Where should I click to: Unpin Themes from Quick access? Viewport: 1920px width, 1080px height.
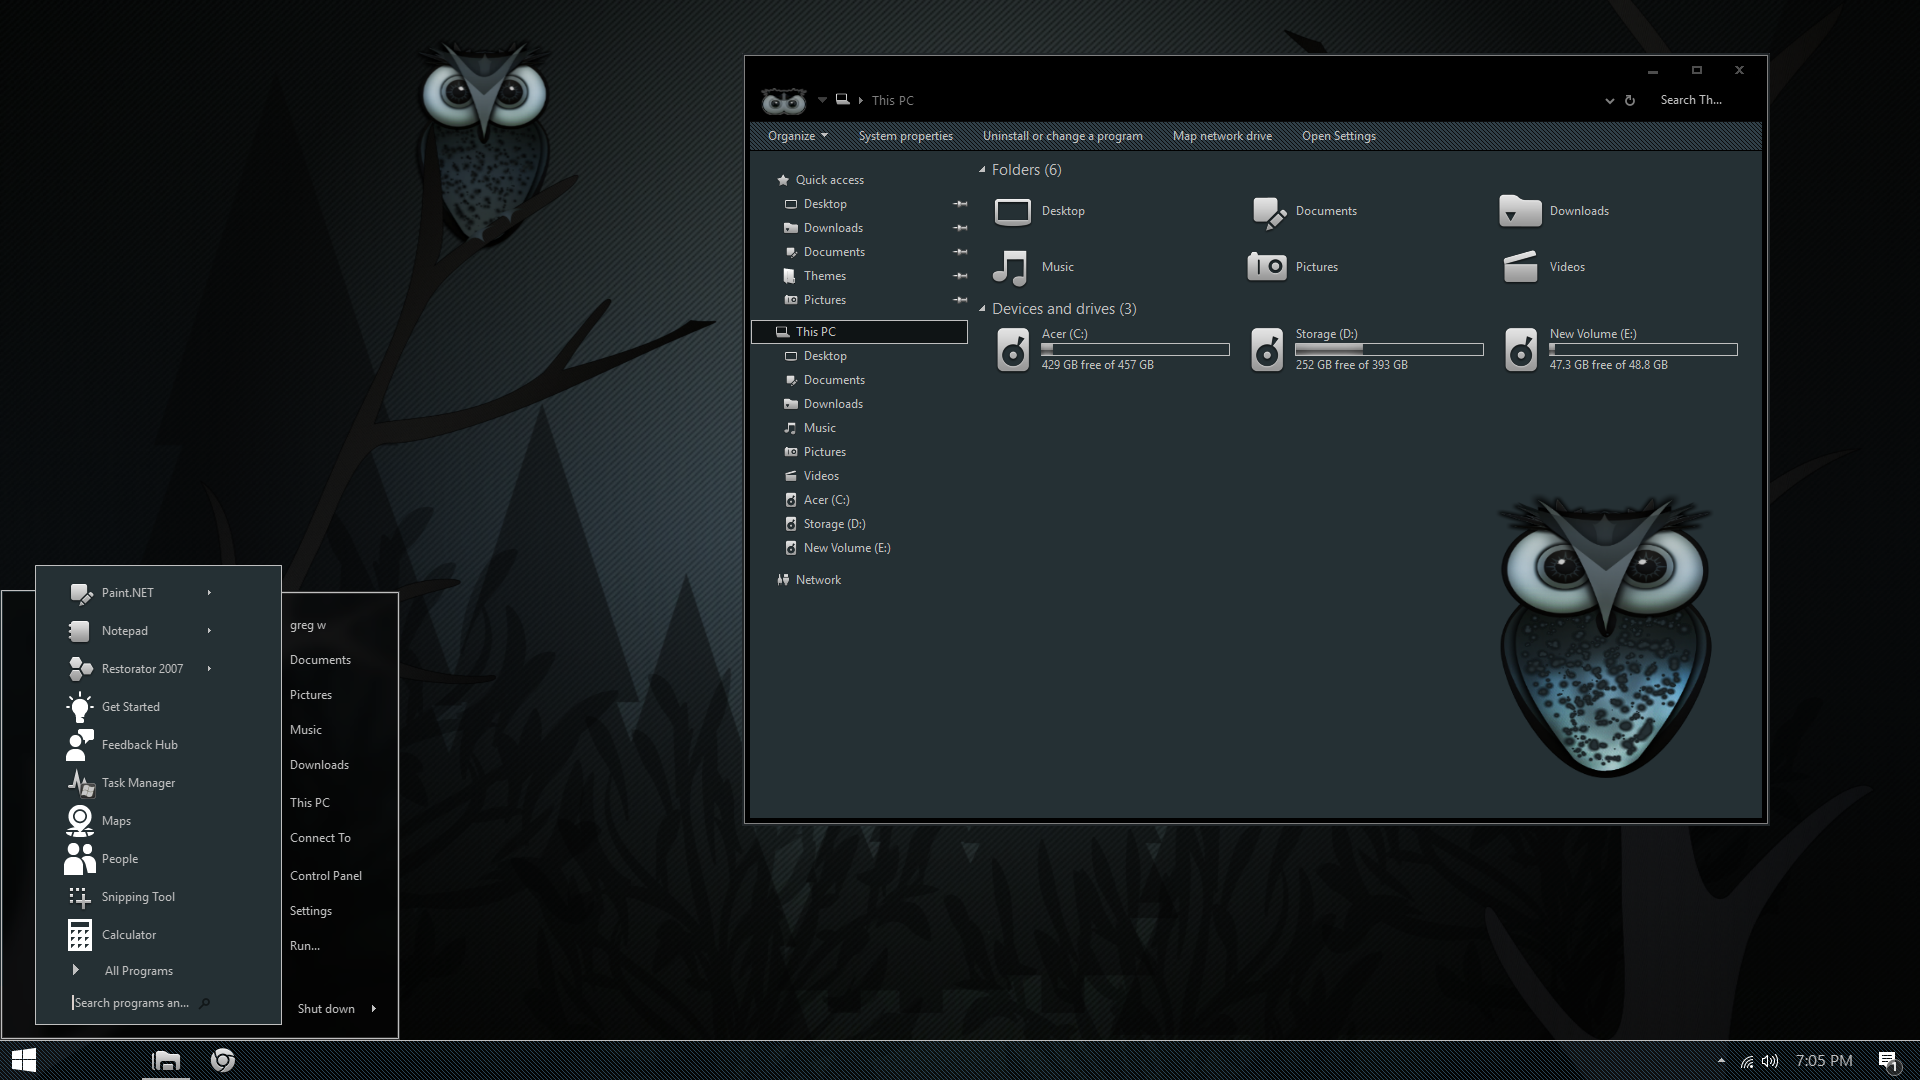(x=959, y=275)
